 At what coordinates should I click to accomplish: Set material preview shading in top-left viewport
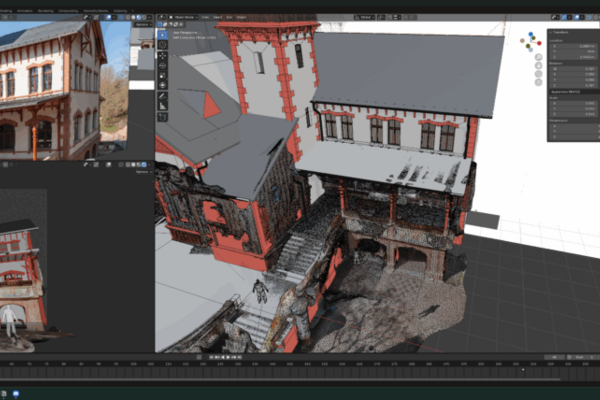tap(139, 18)
